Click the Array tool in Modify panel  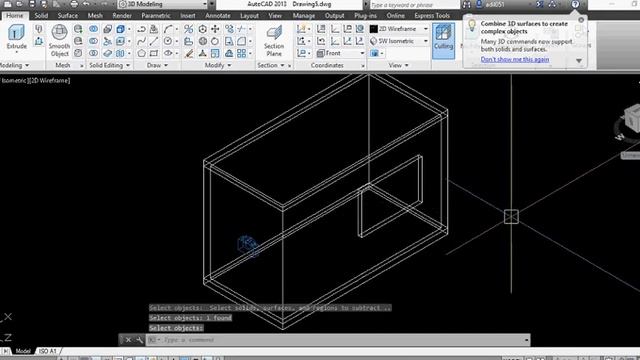click(242, 53)
